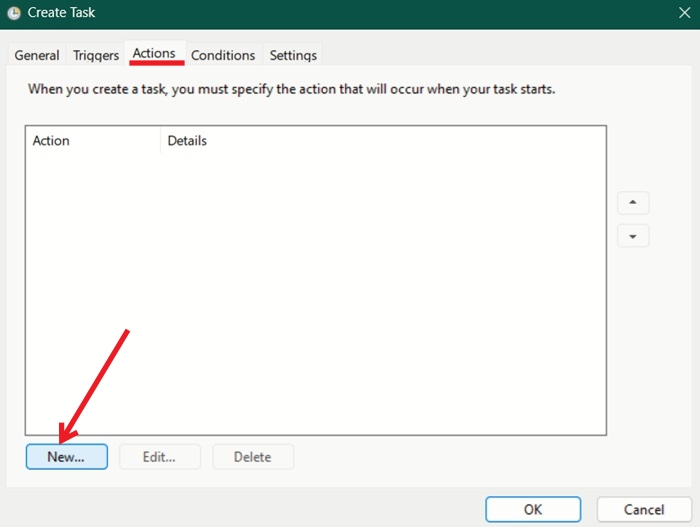
Task: Move action down with the down-arrow button
Action: point(633,236)
